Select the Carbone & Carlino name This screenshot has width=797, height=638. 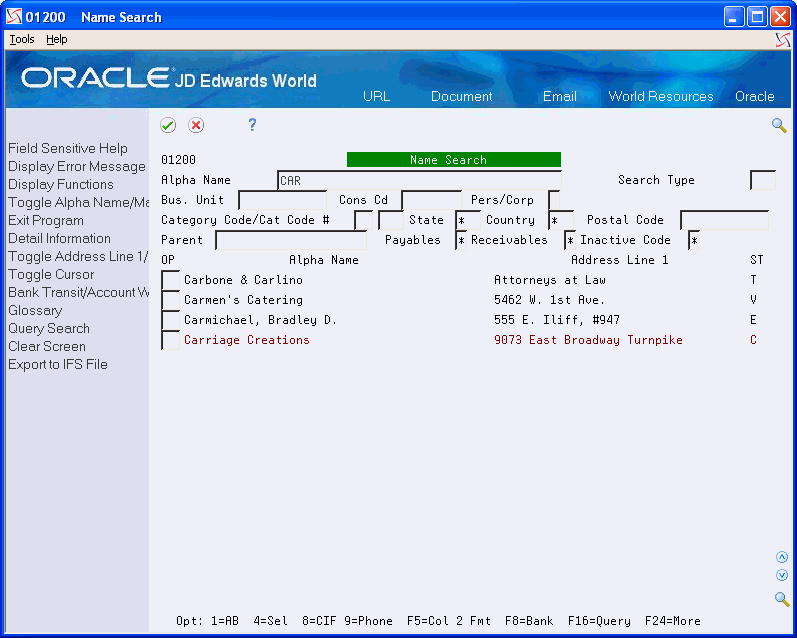[243, 280]
